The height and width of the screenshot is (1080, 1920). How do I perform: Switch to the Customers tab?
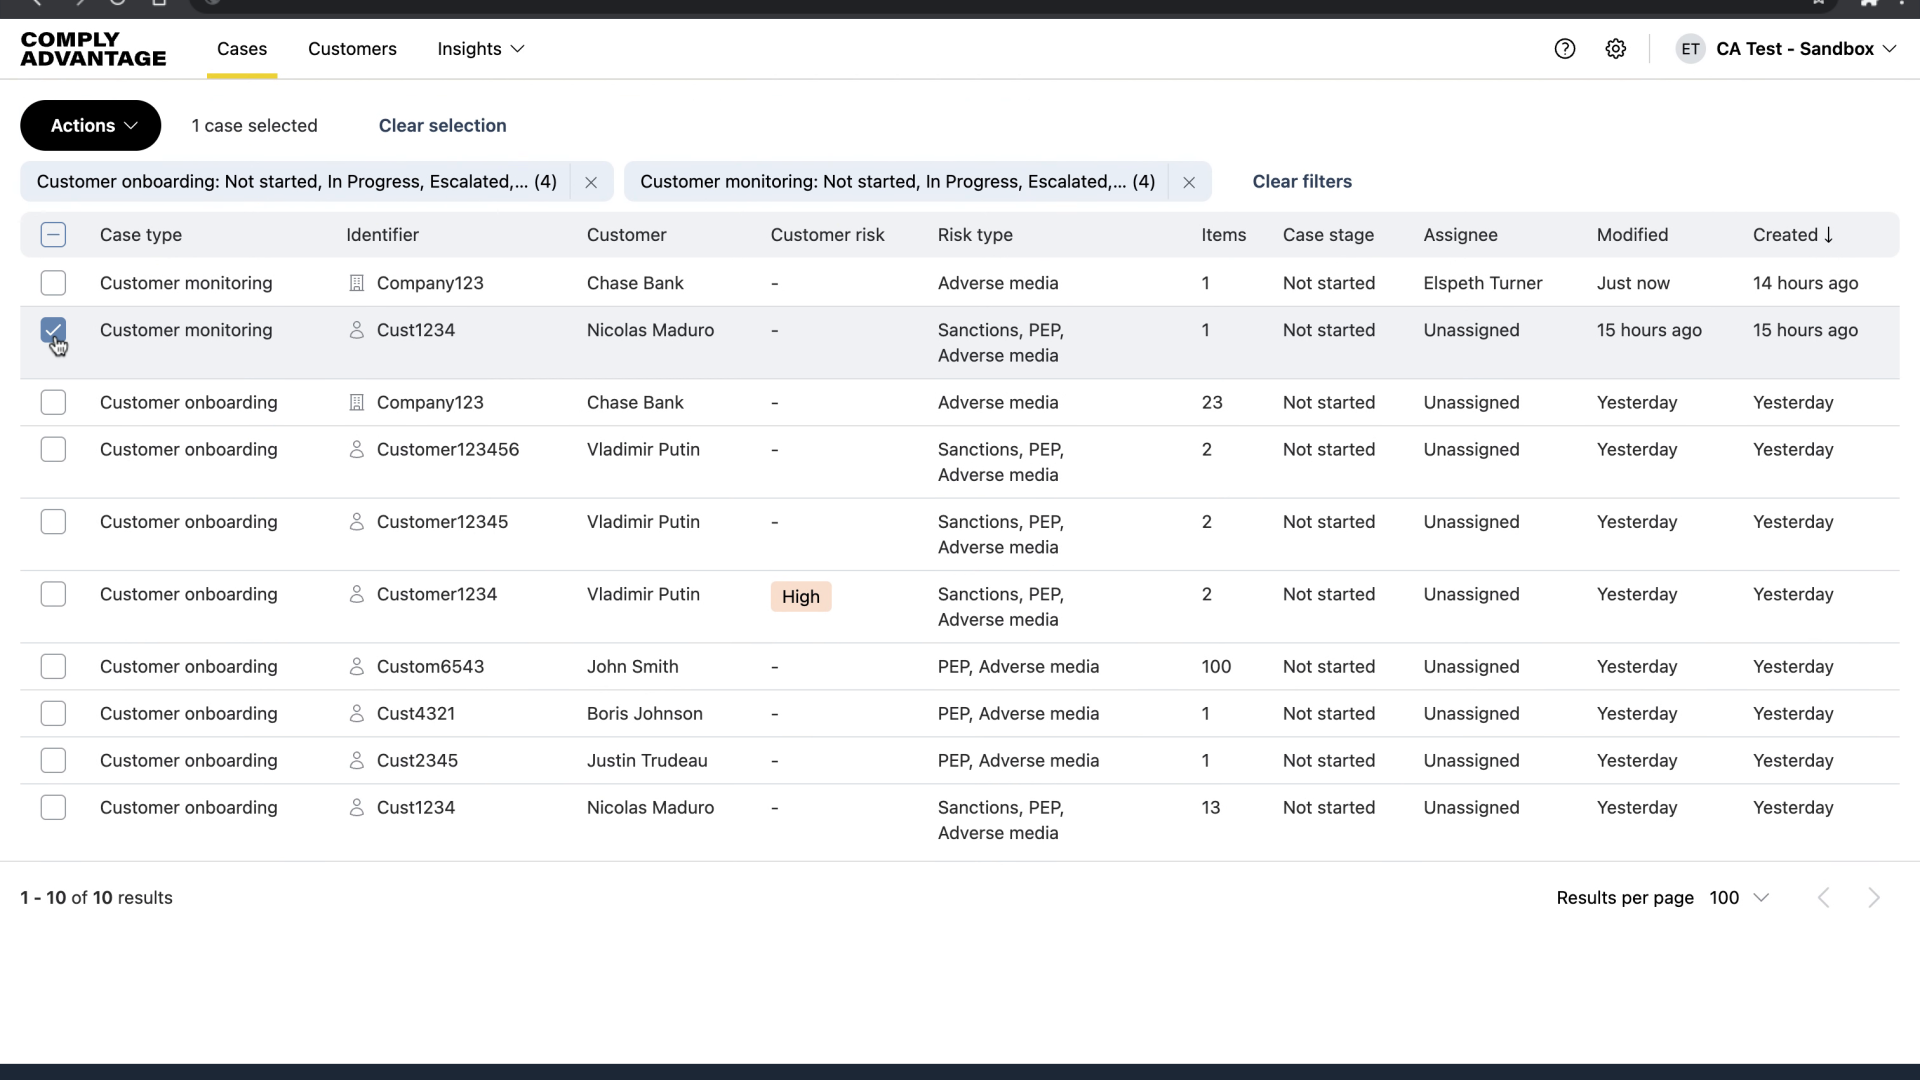(x=352, y=48)
